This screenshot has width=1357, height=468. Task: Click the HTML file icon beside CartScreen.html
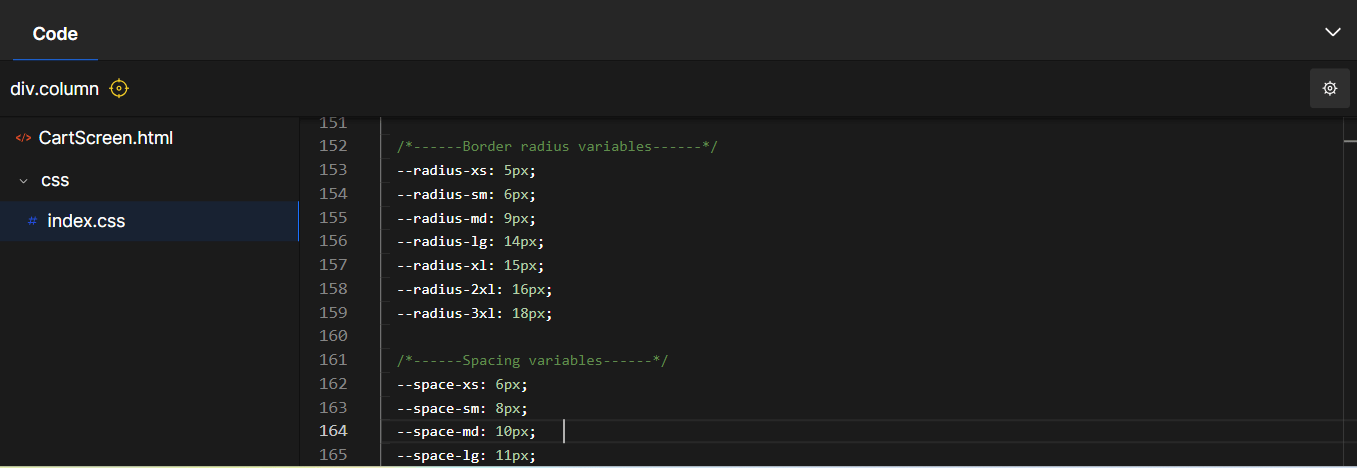click(x=23, y=138)
